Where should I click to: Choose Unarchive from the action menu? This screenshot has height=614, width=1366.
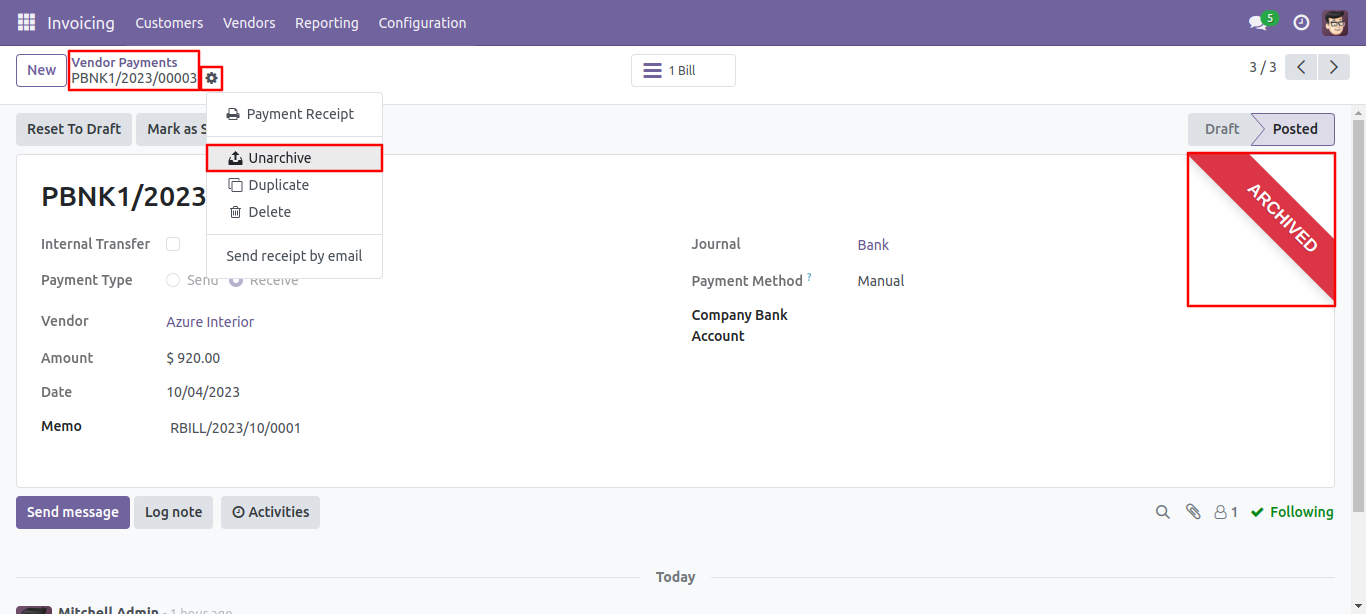click(x=294, y=158)
